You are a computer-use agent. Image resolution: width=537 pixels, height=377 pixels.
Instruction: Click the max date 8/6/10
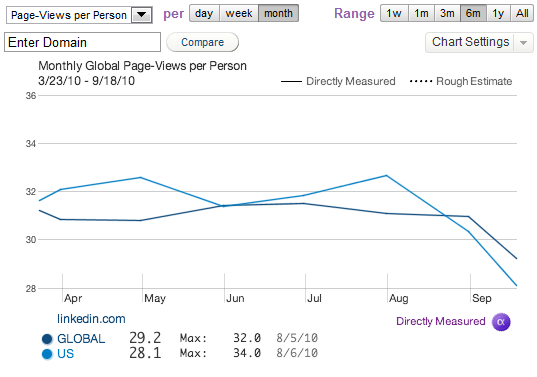point(297,353)
